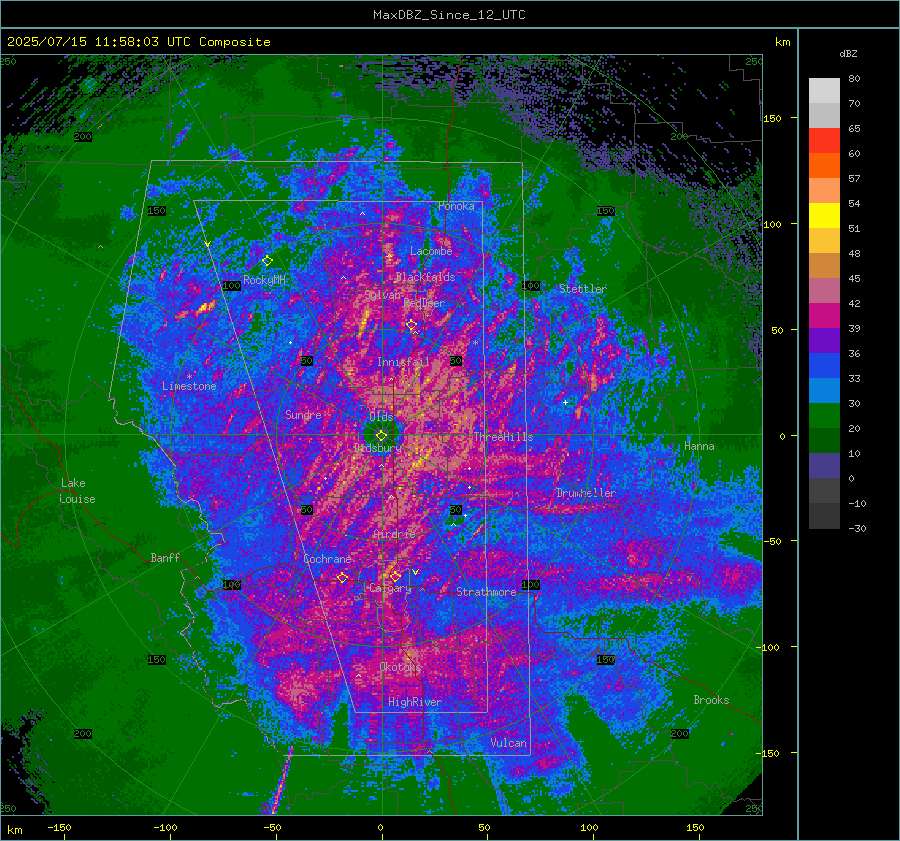900x841 pixels.
Task: Click the MaxDBZ_Since_12_UTC title
Action: 449,15
